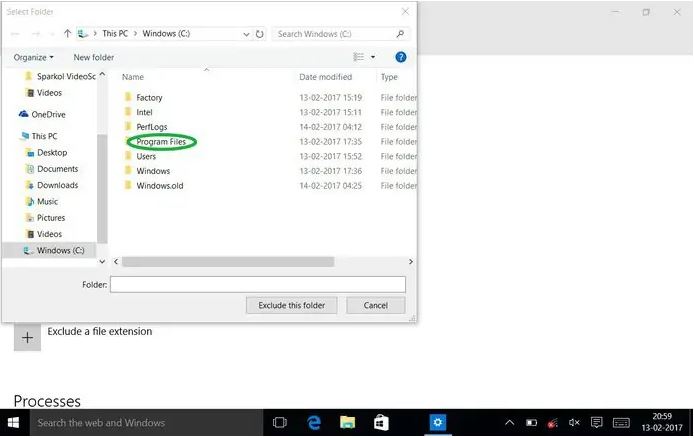The height and width of the screenshot is (438, 694).
Task: Click plus button for Exclude a file extension
Action: pos(27,338)
